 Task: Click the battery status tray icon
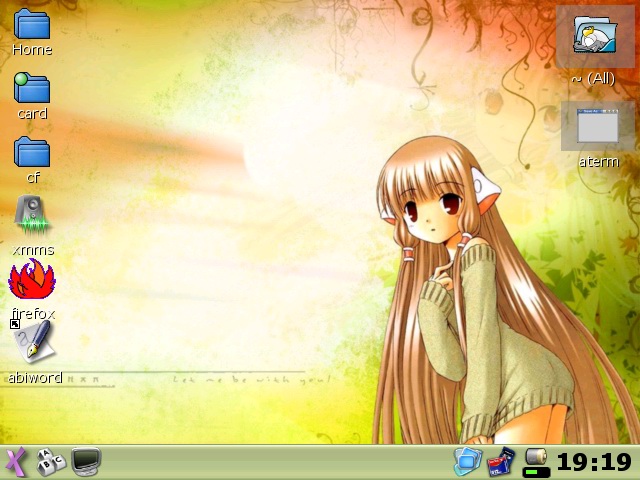click(536, 461)
